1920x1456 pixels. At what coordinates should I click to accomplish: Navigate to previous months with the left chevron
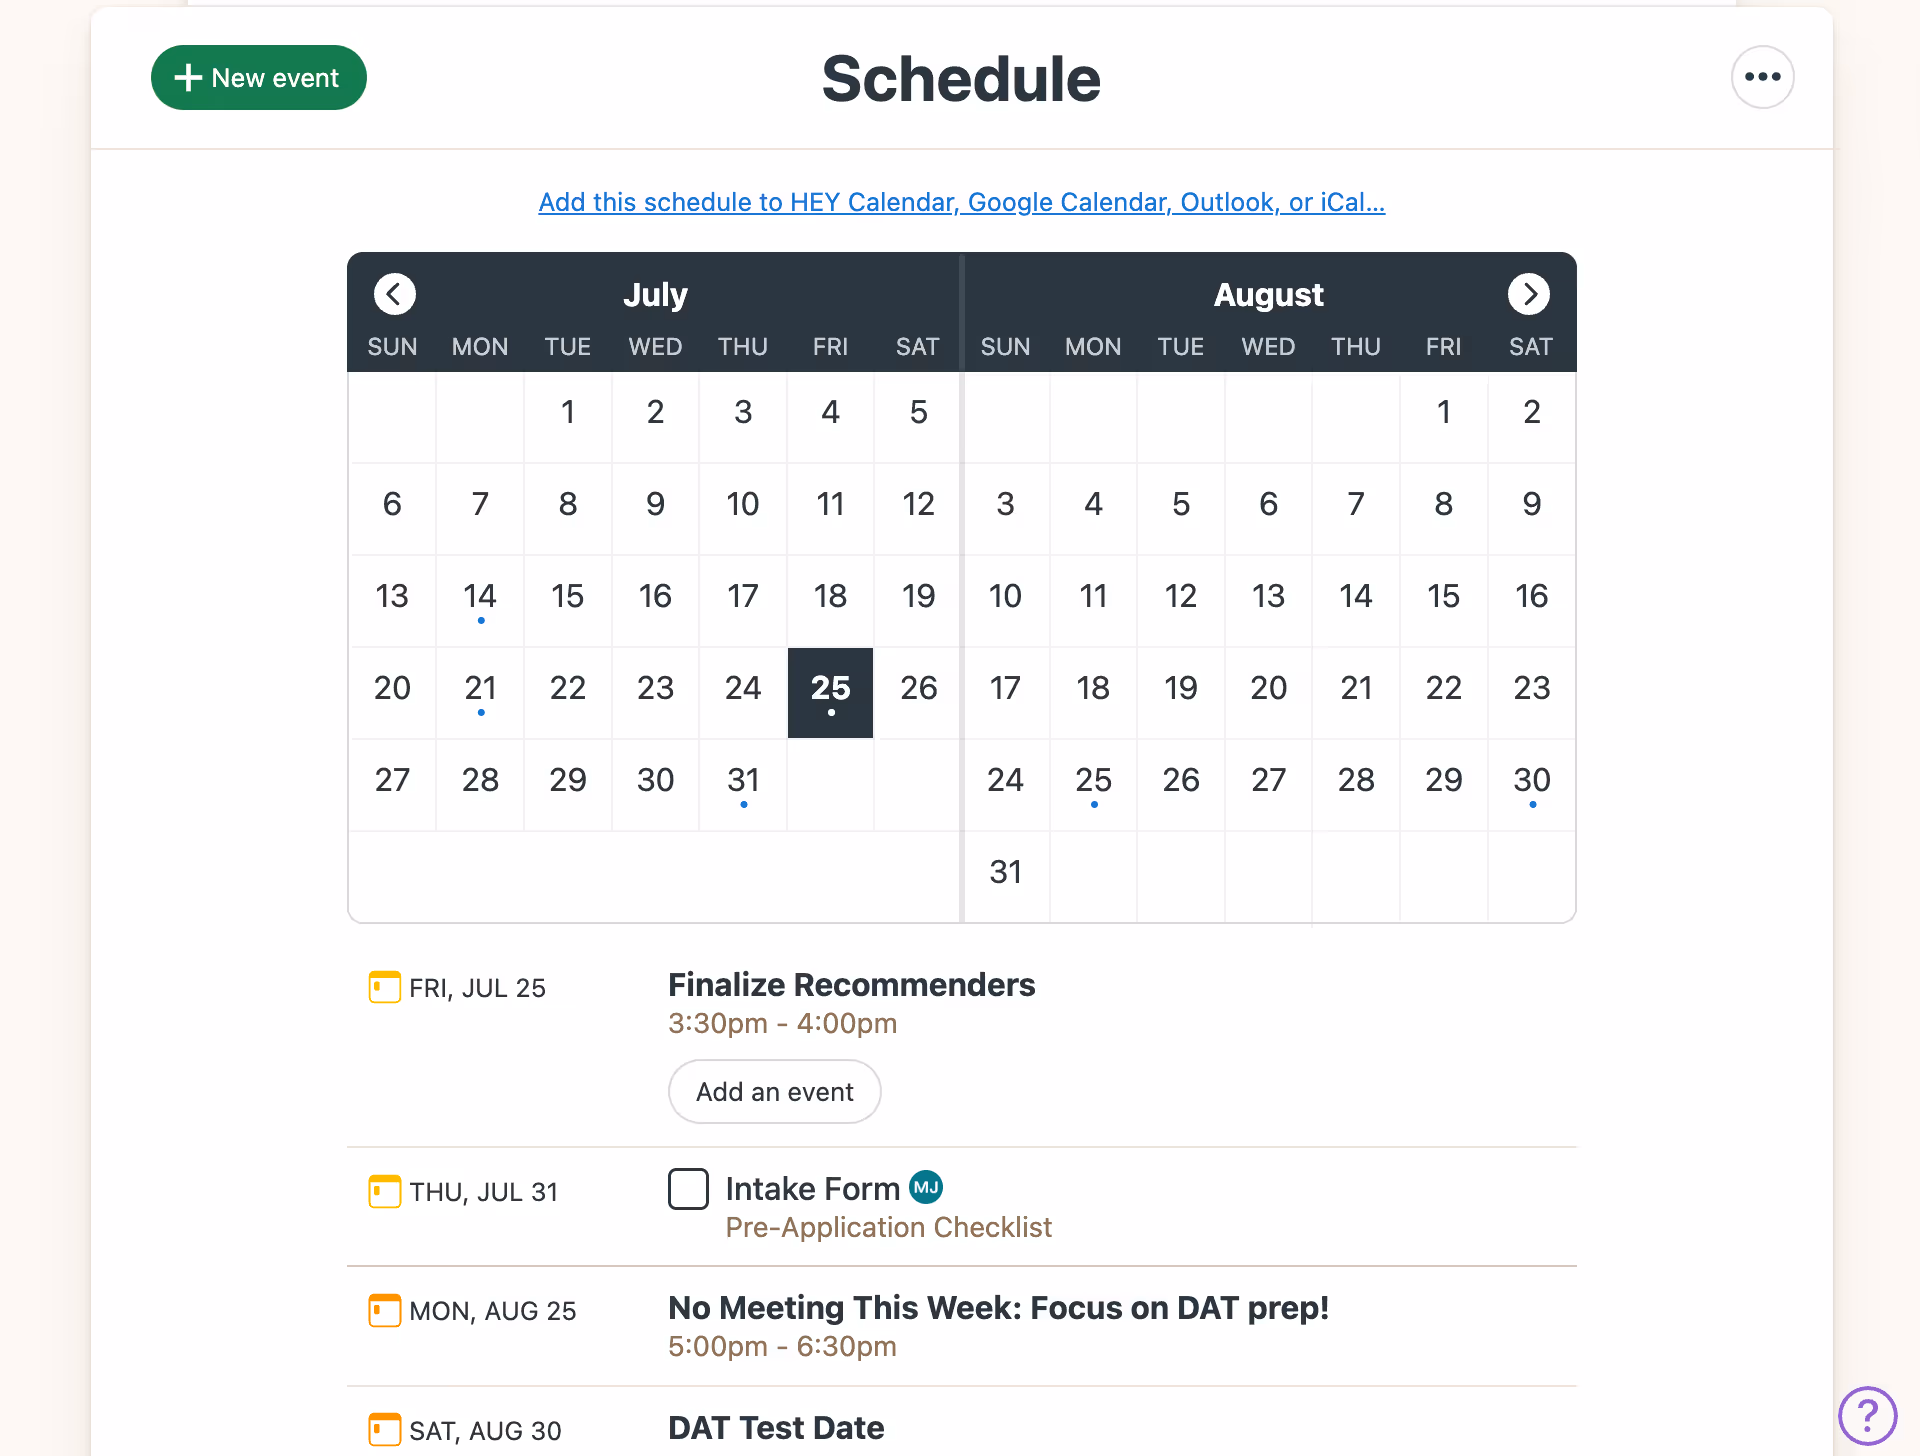click(x=394, y=294)
